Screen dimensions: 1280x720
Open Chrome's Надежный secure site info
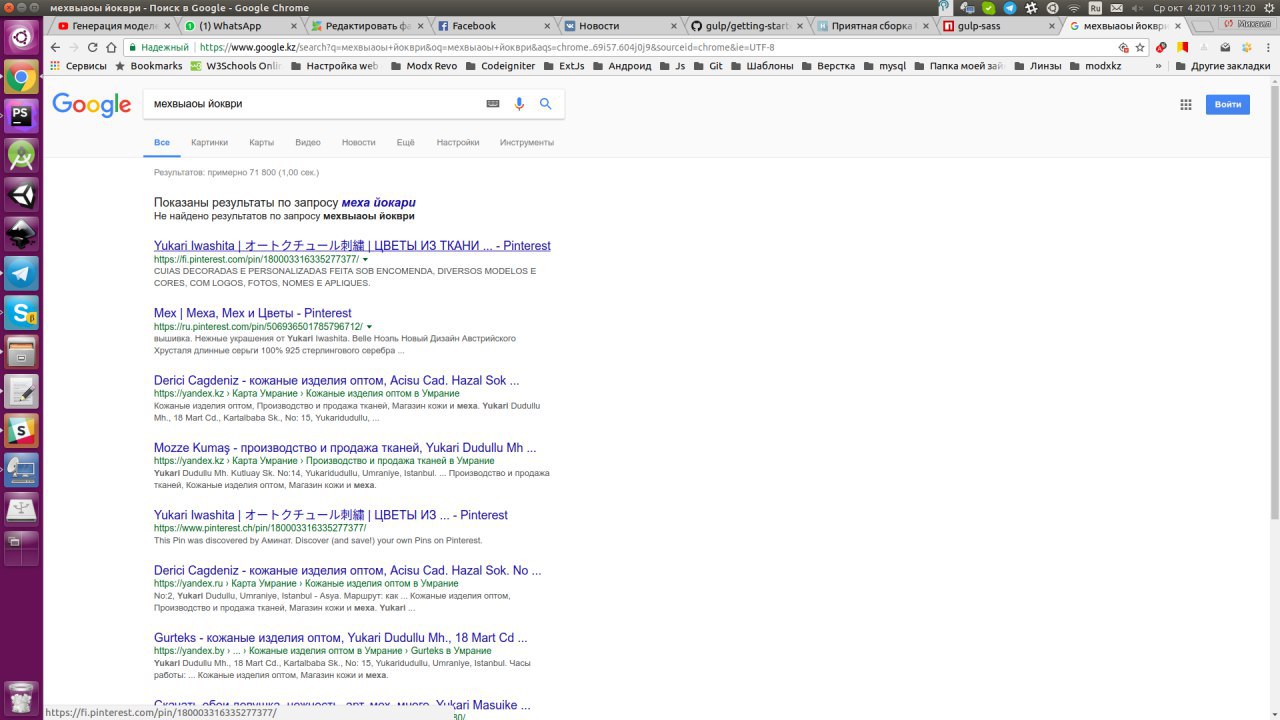[x=159, y=47]
